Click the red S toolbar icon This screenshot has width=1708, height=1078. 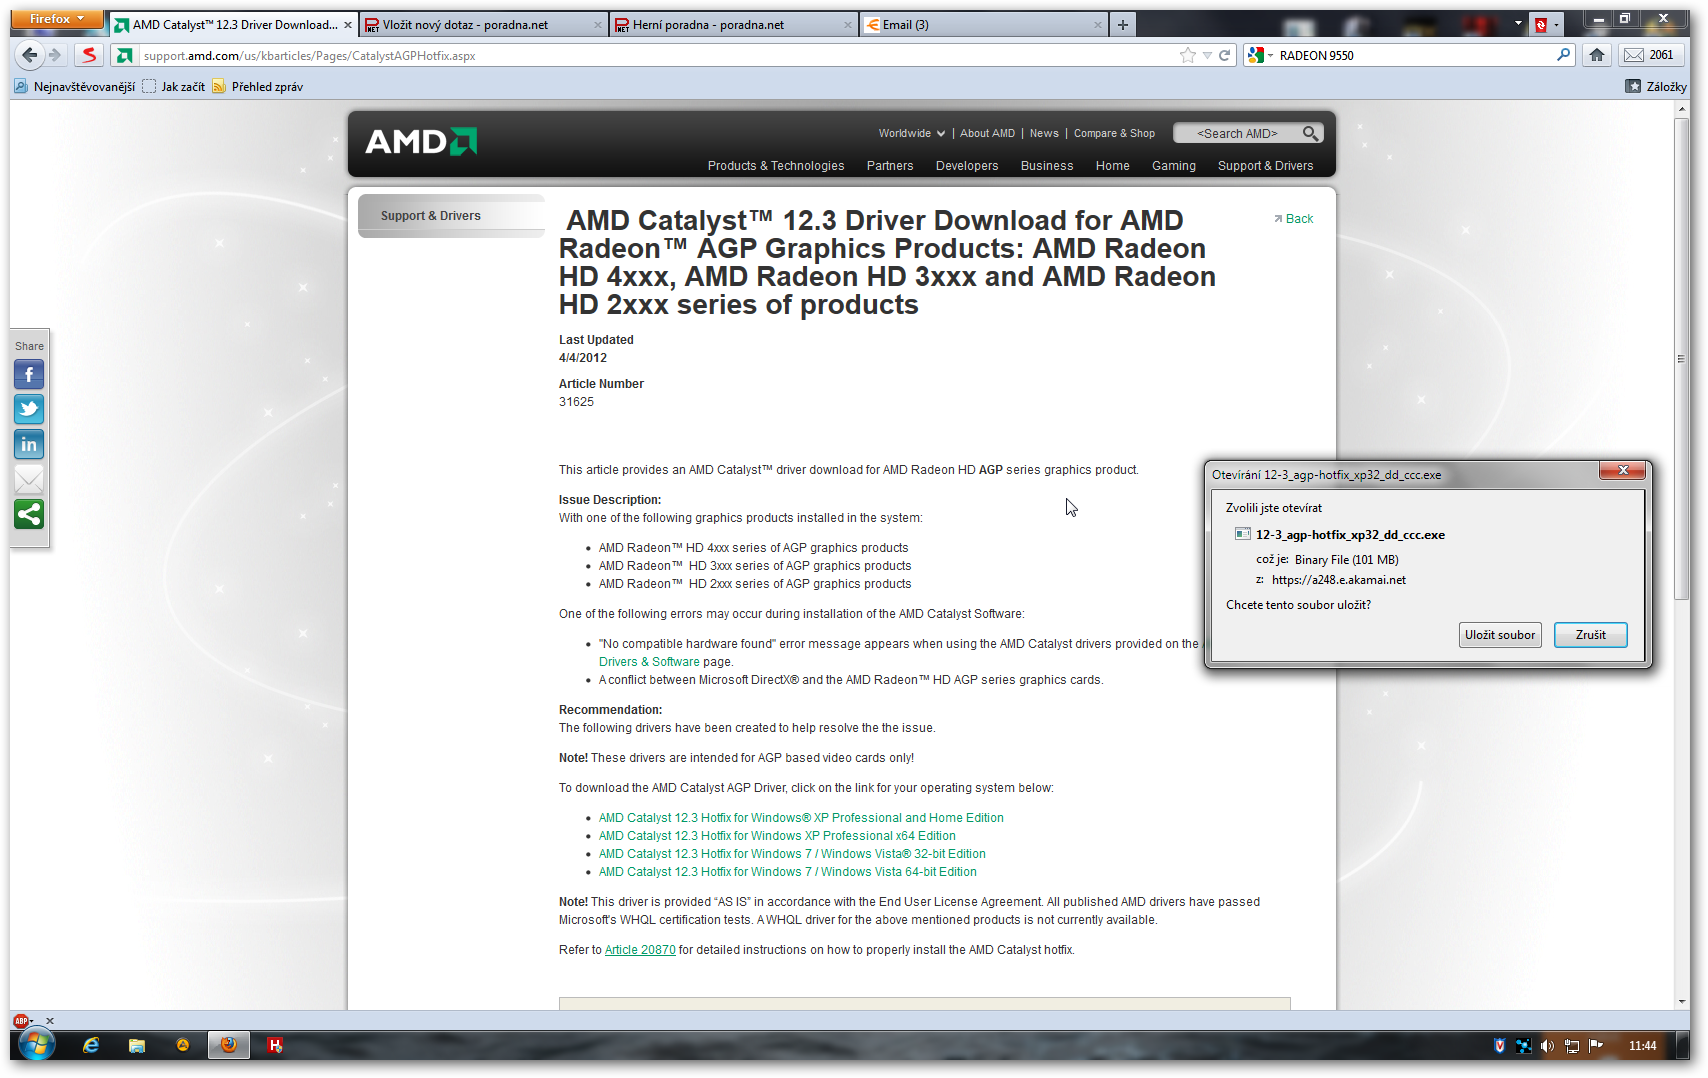(89, 55)
